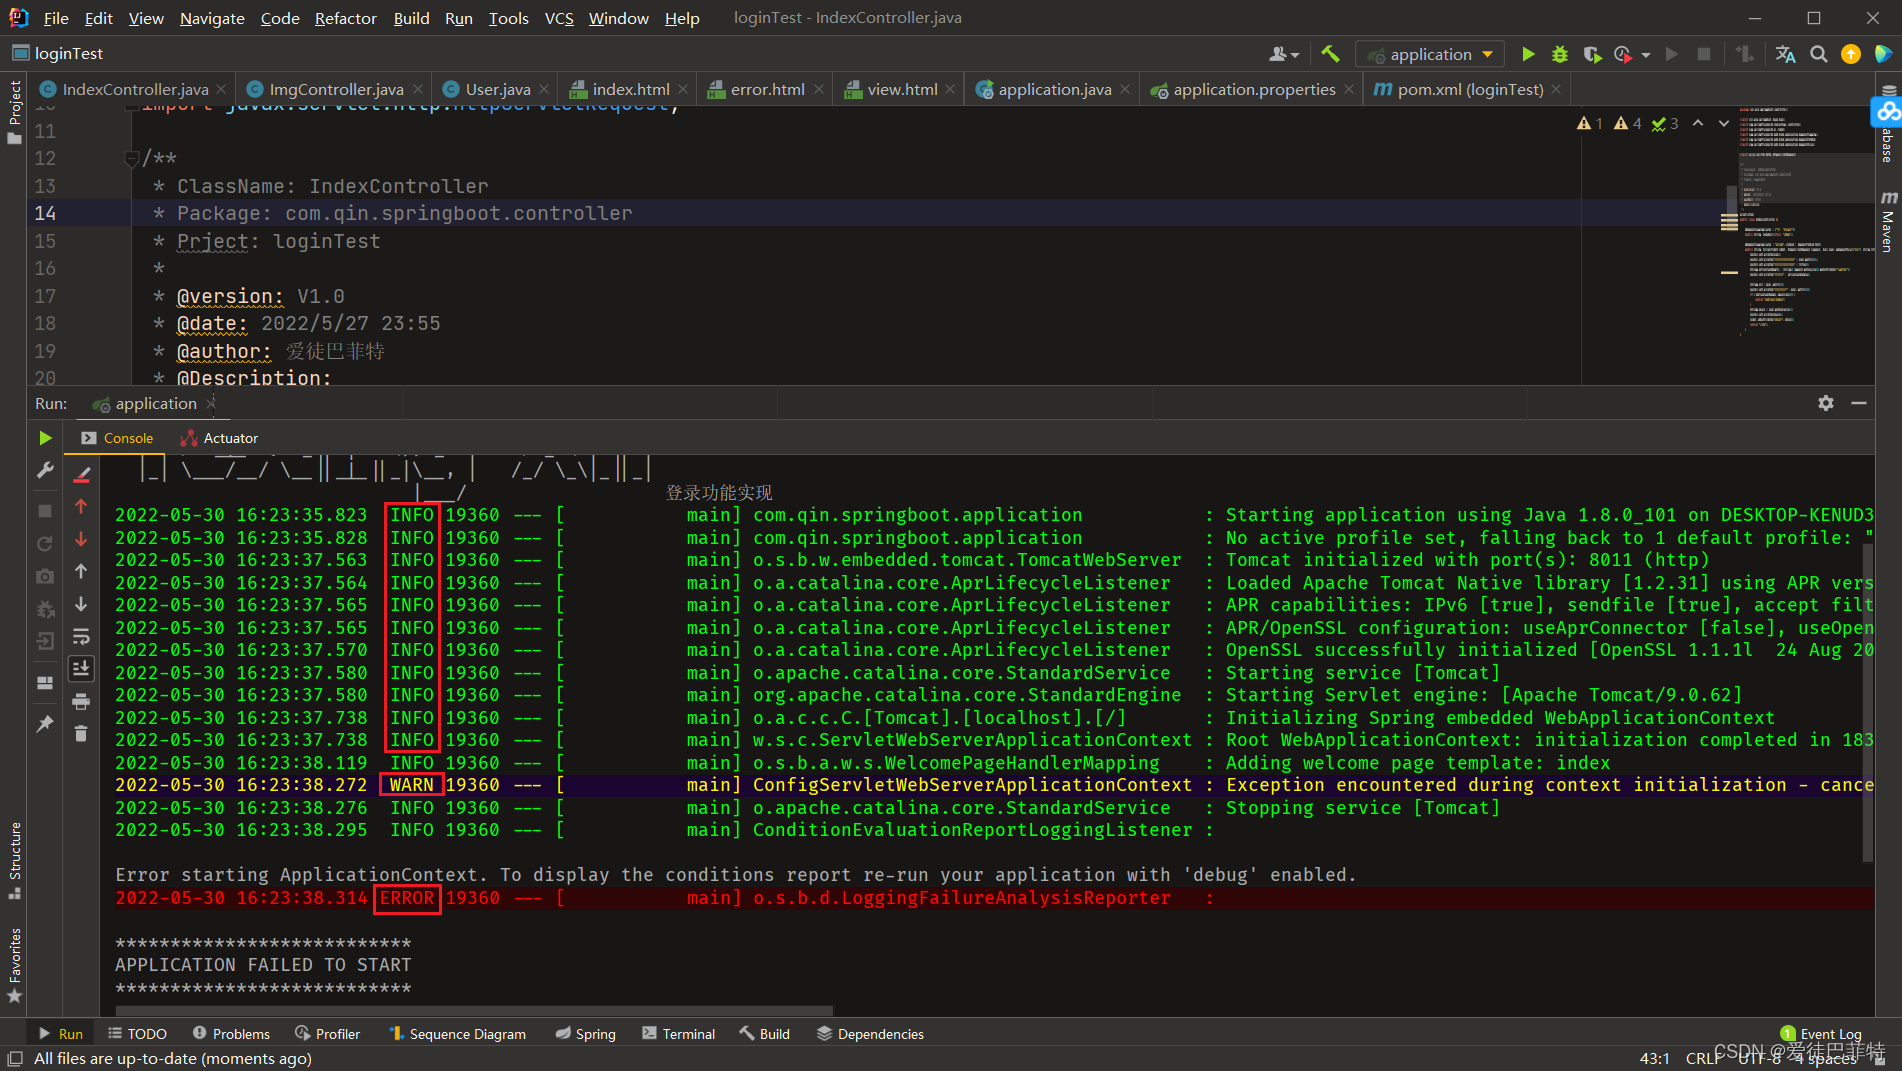This screenshot has width=1902, height=1071.
Task: Open the application run configuration dropdown
Action: click(1431, 54)
